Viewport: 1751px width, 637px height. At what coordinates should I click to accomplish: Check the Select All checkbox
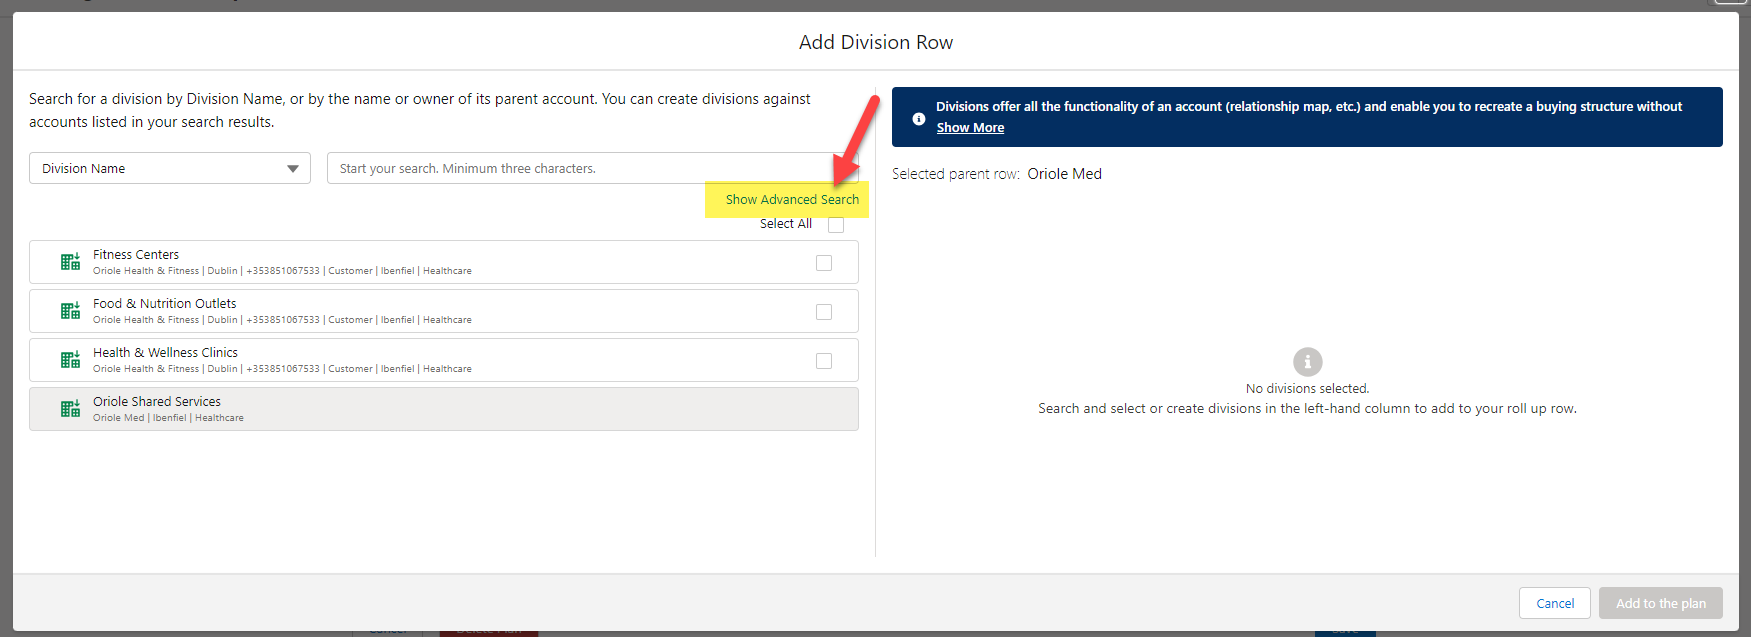point(836,225)
